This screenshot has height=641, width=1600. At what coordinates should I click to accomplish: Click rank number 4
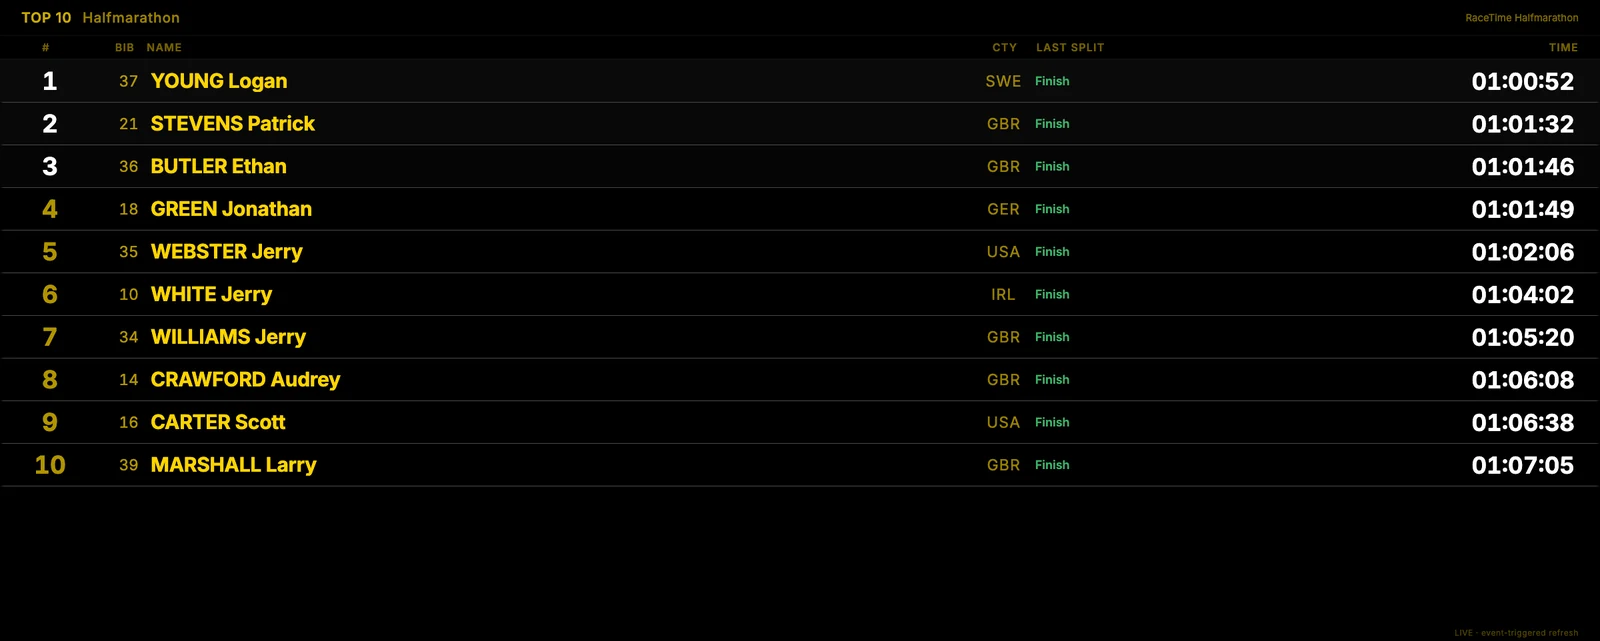(x=50, y=210)
